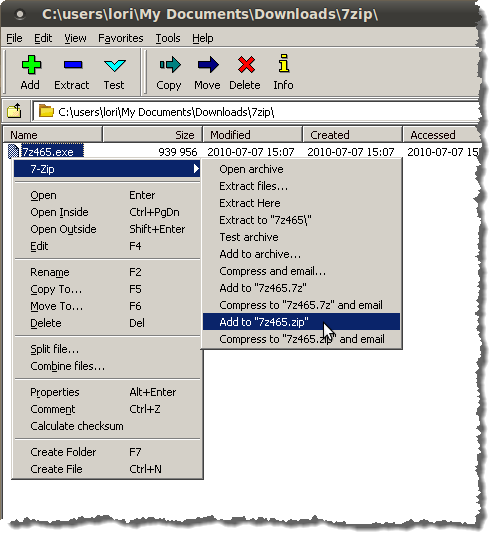Open the Favorites menu
Image resolution: width=497 pixels, height=539 pixels.
point(121,38)
